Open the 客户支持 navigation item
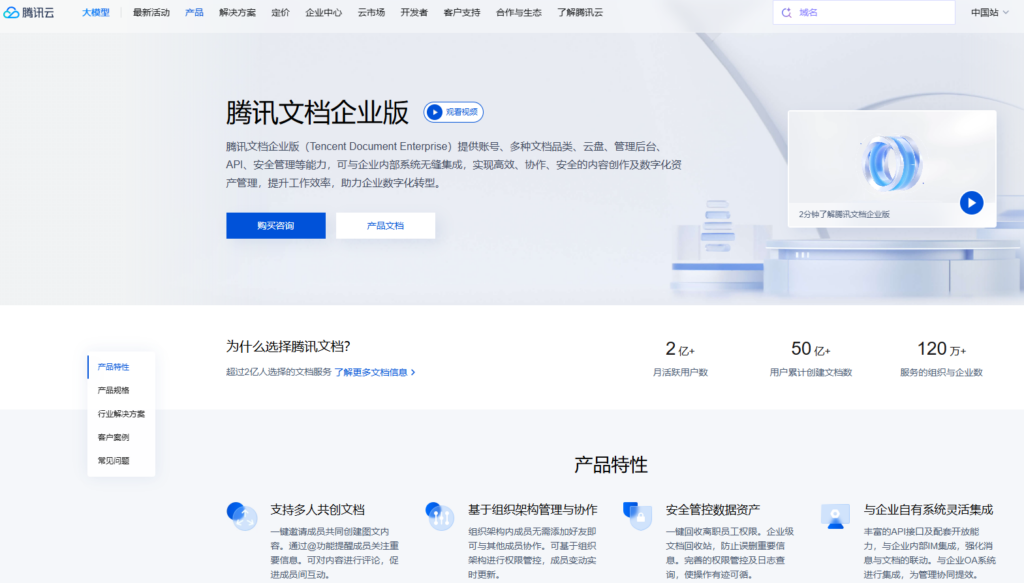 [x=462, y=12]
